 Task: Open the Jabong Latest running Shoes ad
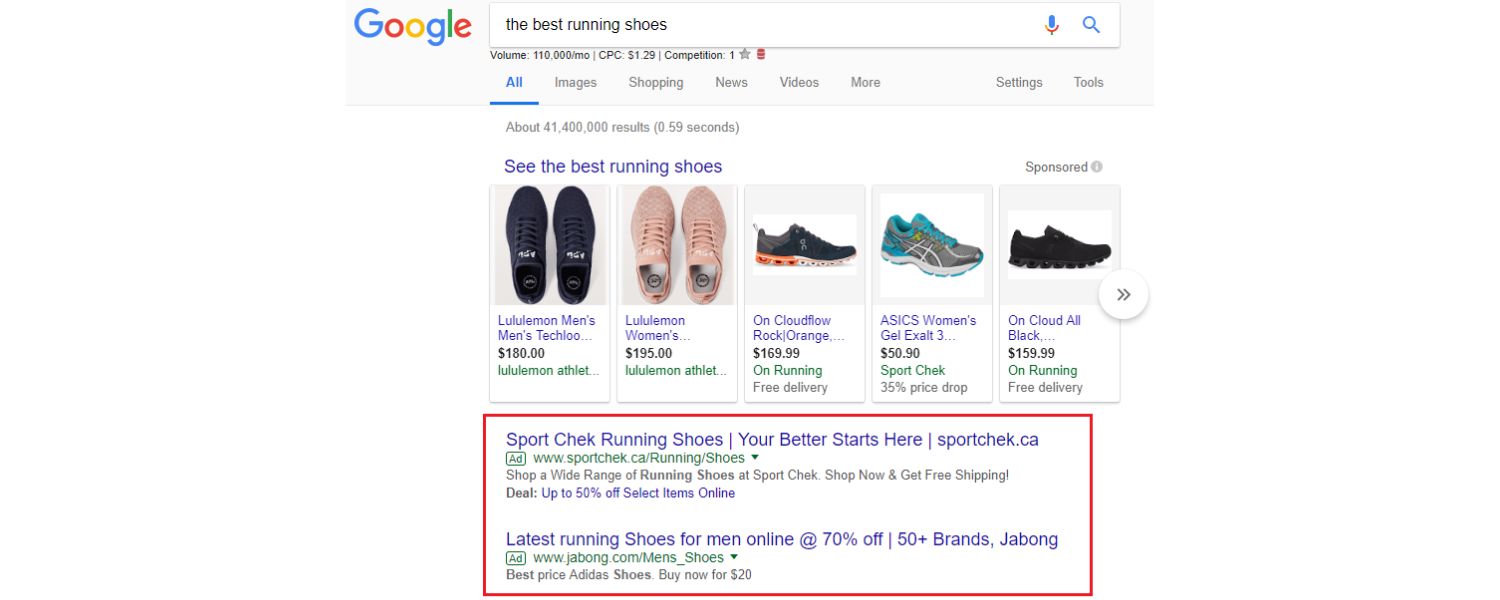[781, 540]
